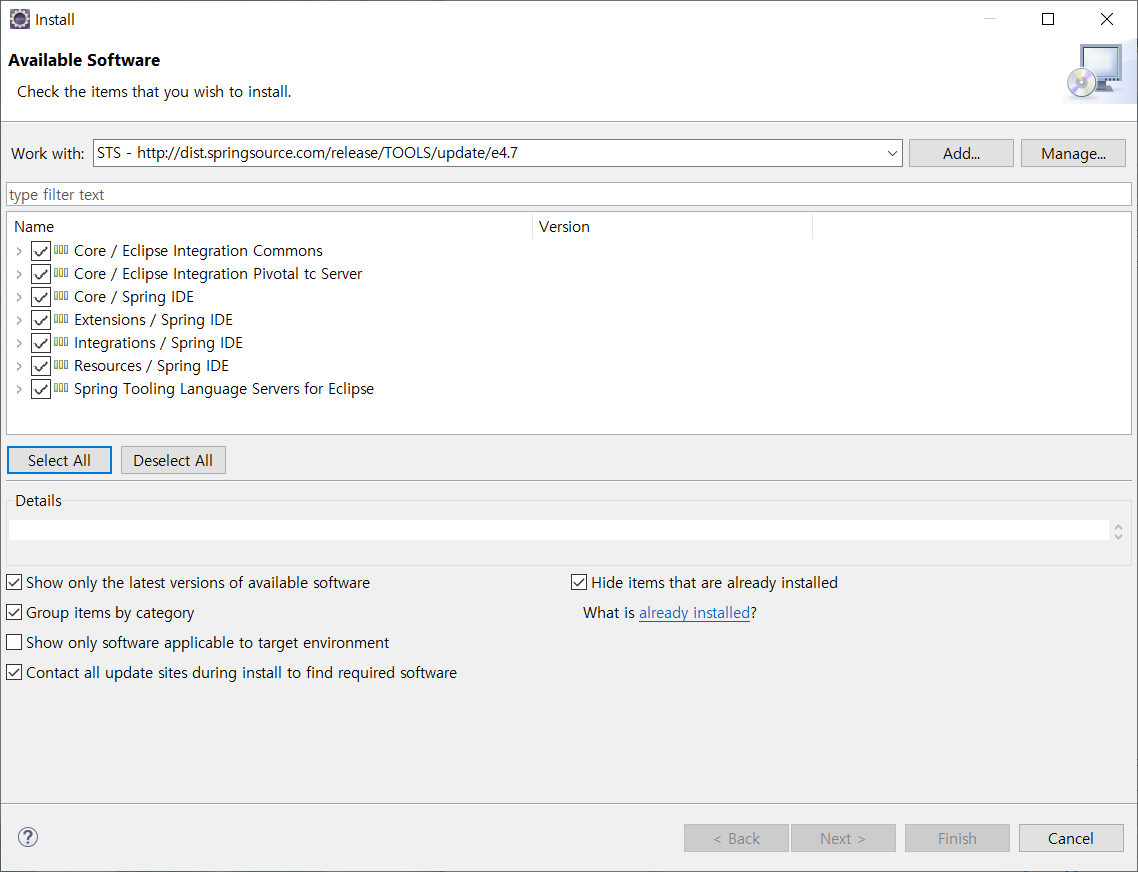Enable Show only software applicable to target environment
Viewport: 1138px width, 872px height.
pyautogui.click(x=14, y=643)
